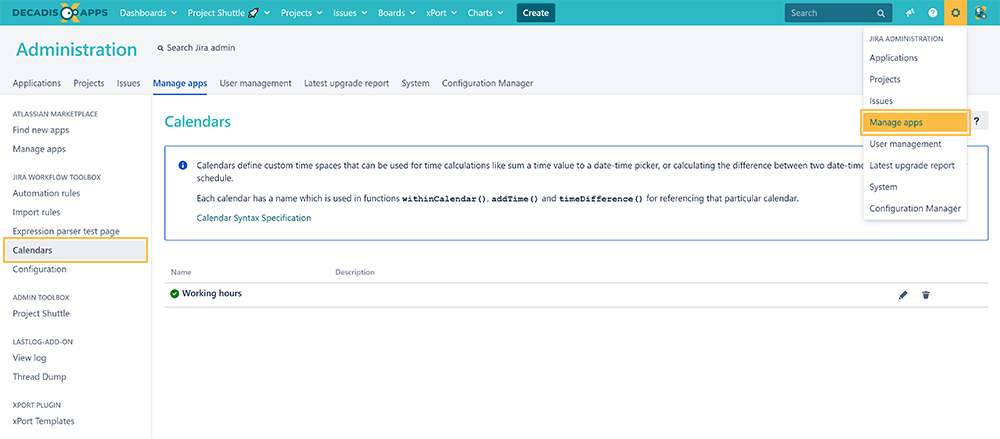Click the search magnifier icon in the top bar
The height and width of the screenshot is (439, 1000).
click(x=881, y=13)
